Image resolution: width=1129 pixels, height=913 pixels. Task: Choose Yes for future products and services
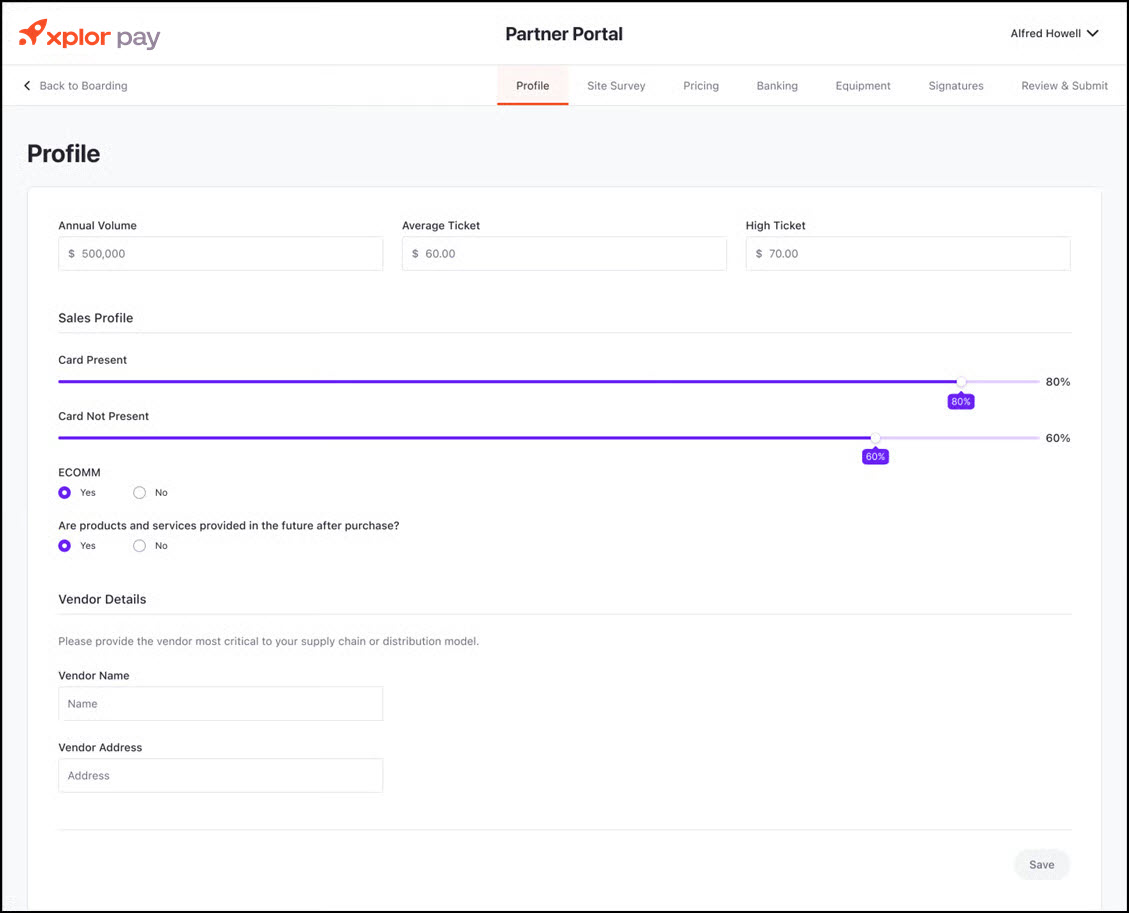pos(65,546)
